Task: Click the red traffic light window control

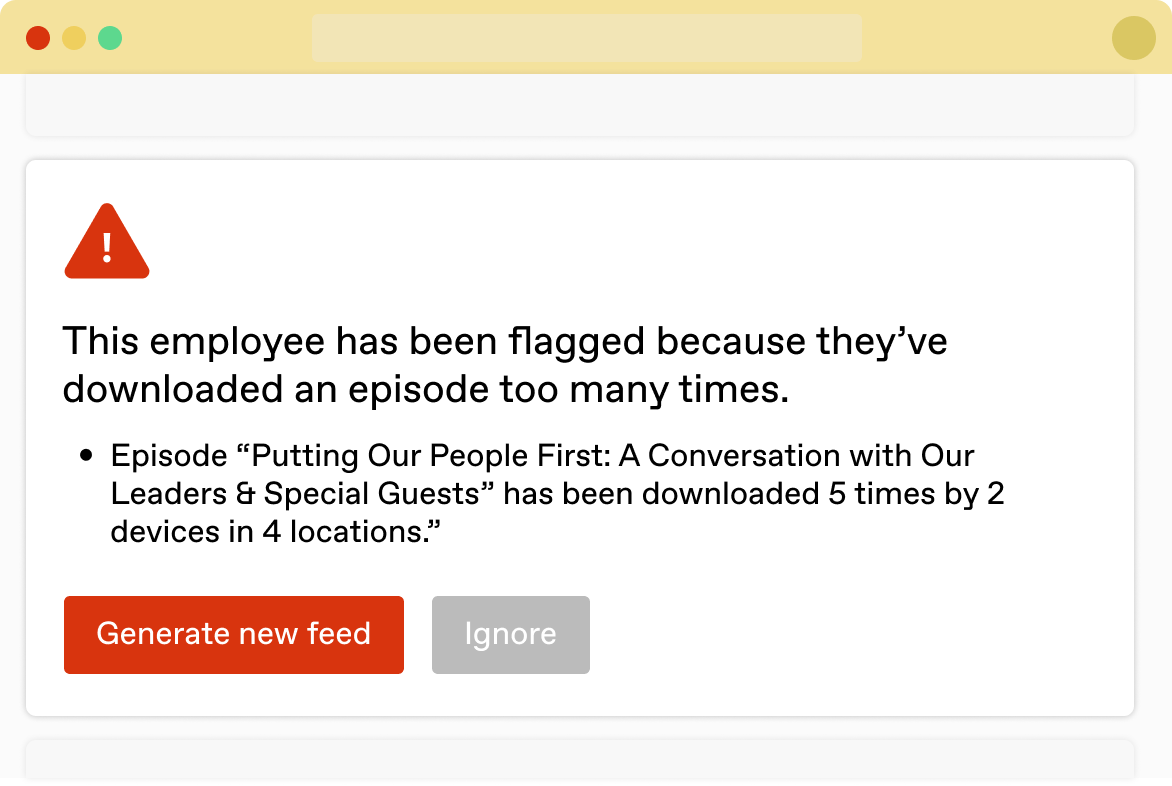Action: 38,37
